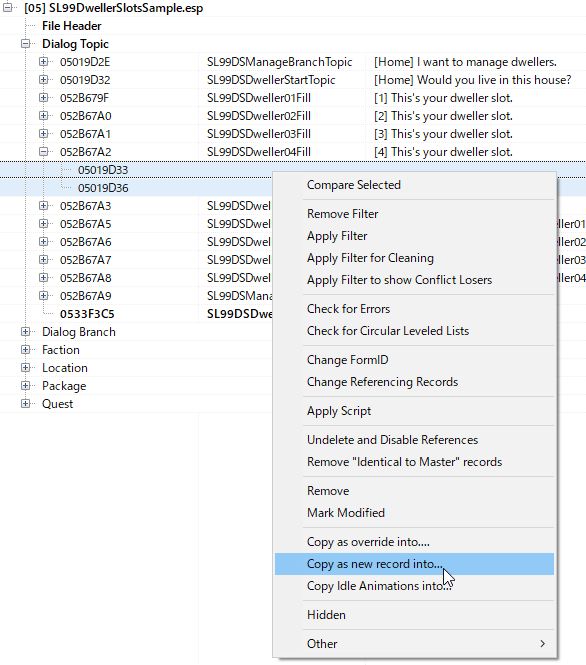Click SL99DSDweller04Fill editor ID
This screenshot has width=586, height=665.
coord(259,152)
